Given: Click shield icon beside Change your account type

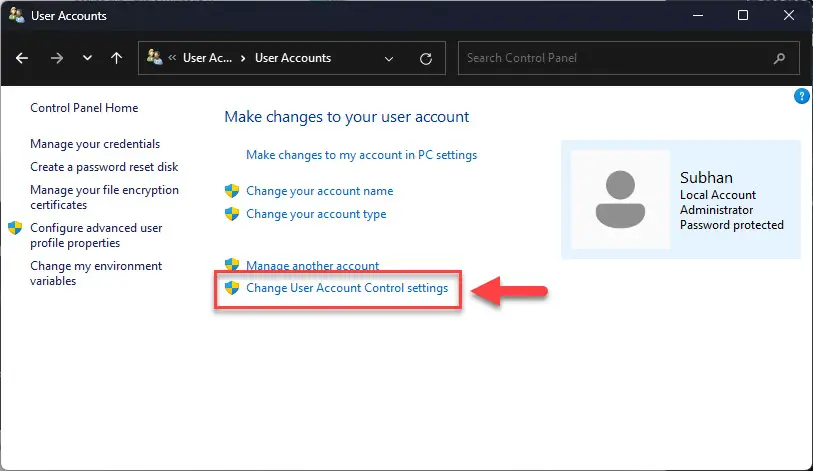Looking at the screenshot, I should (232, 214).
